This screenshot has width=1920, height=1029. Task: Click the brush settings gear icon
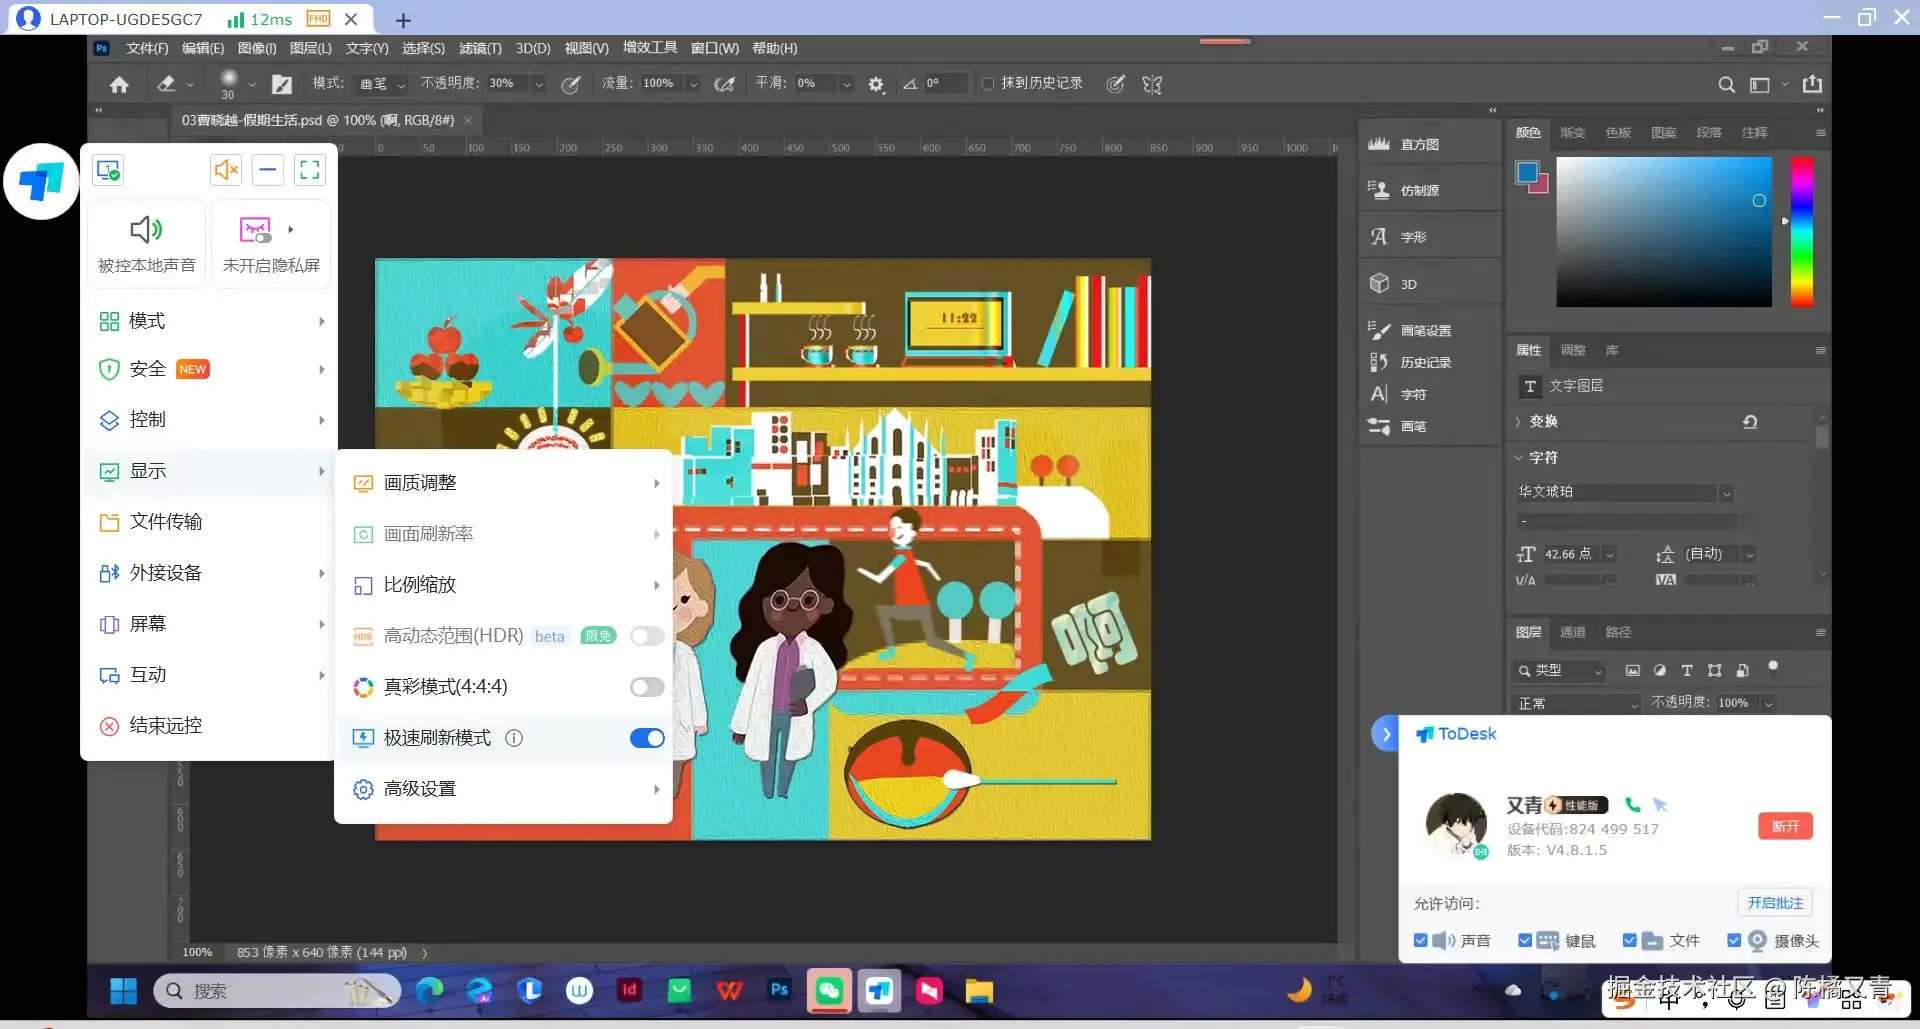pyautogui.click(x=876, y=84)
